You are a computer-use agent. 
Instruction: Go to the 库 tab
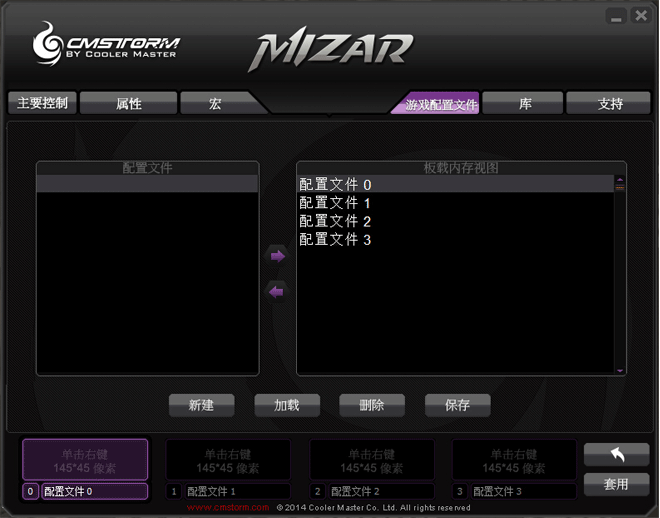coord(523,103)
